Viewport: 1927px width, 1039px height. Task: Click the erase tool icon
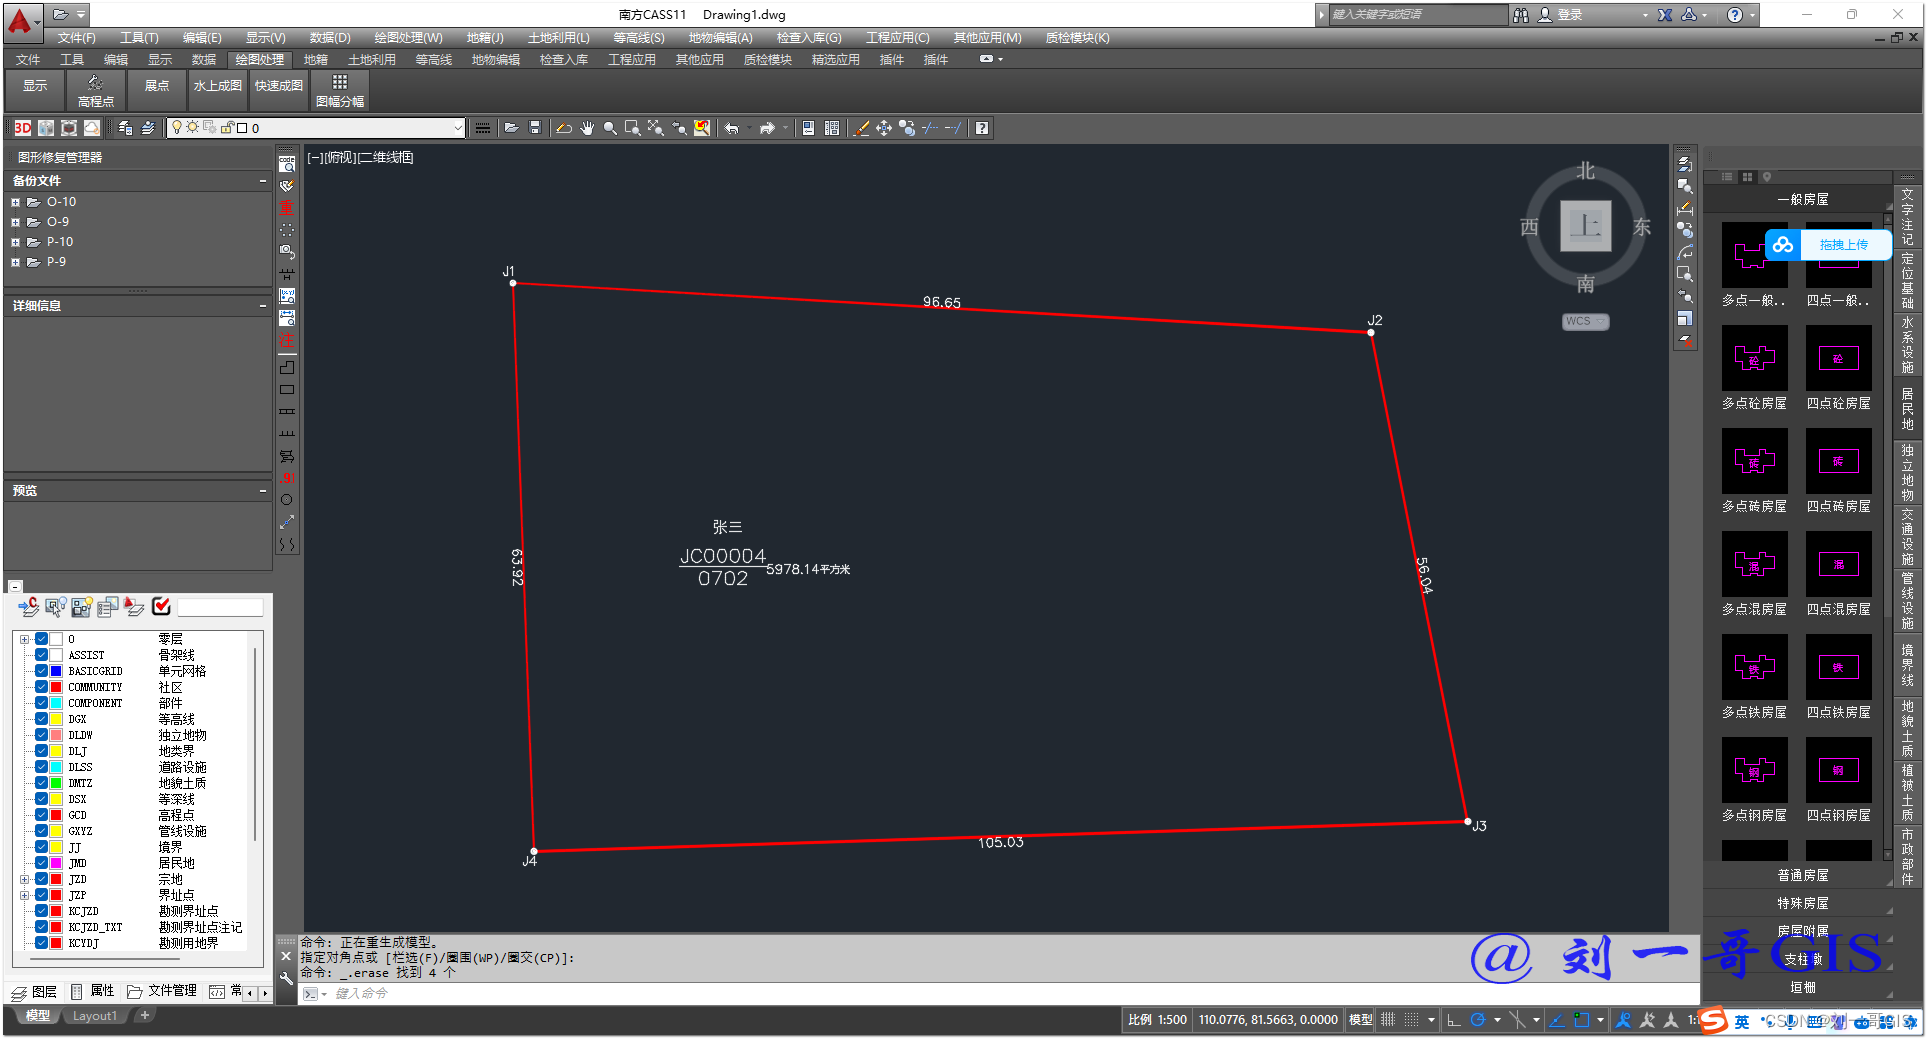tap(861, 128)
